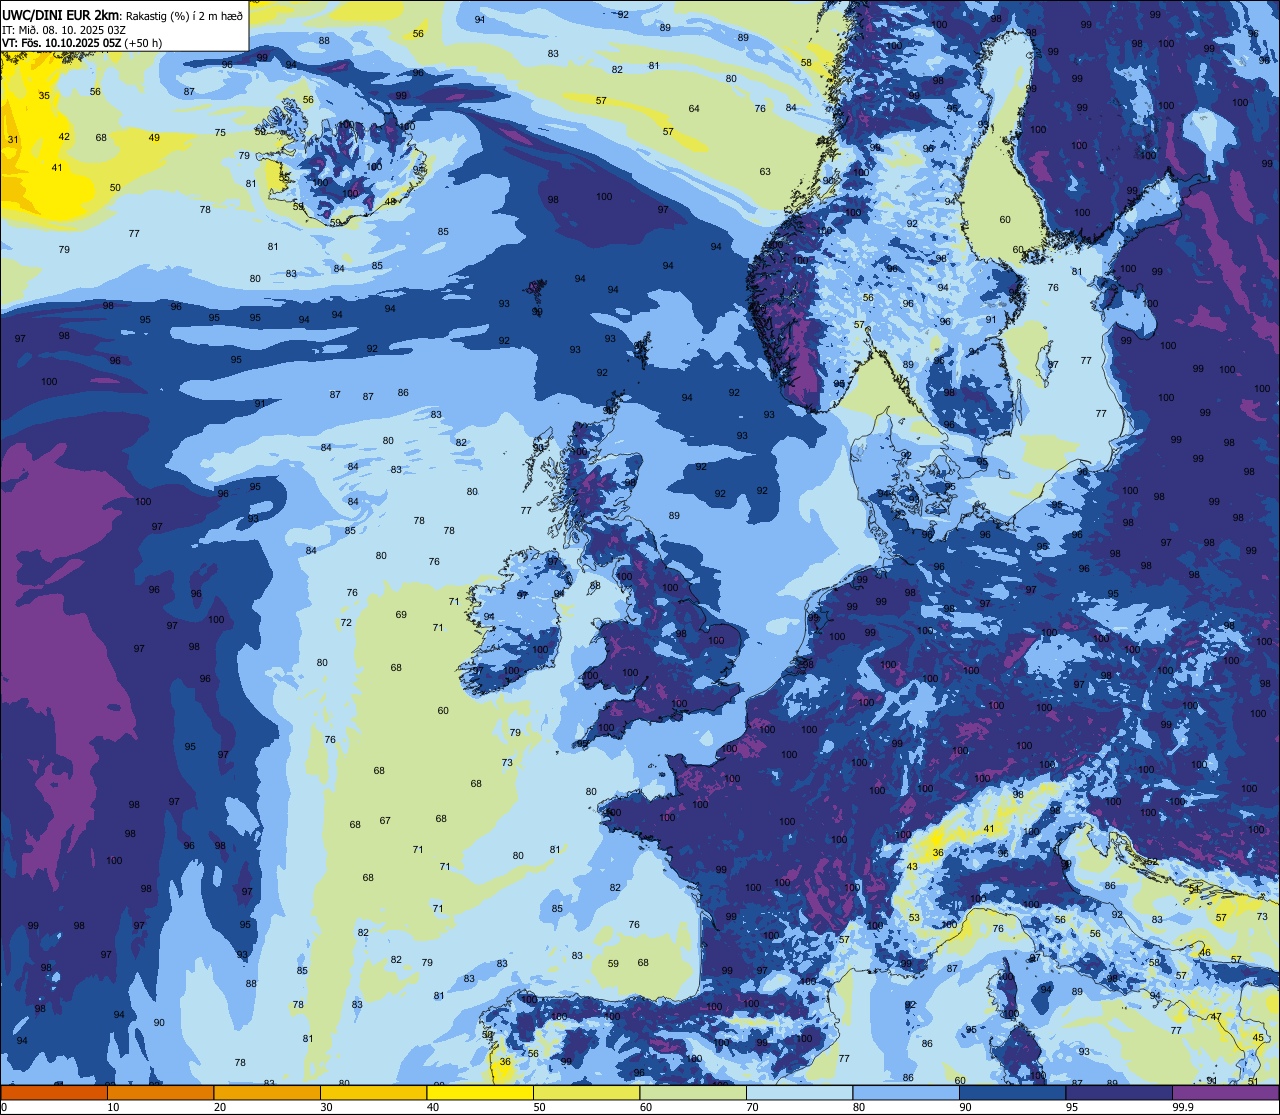Viewport: 1280px width, 1115px height.
Task: Click the '35' humidity value in the yellow area
Action: point(44,96)
